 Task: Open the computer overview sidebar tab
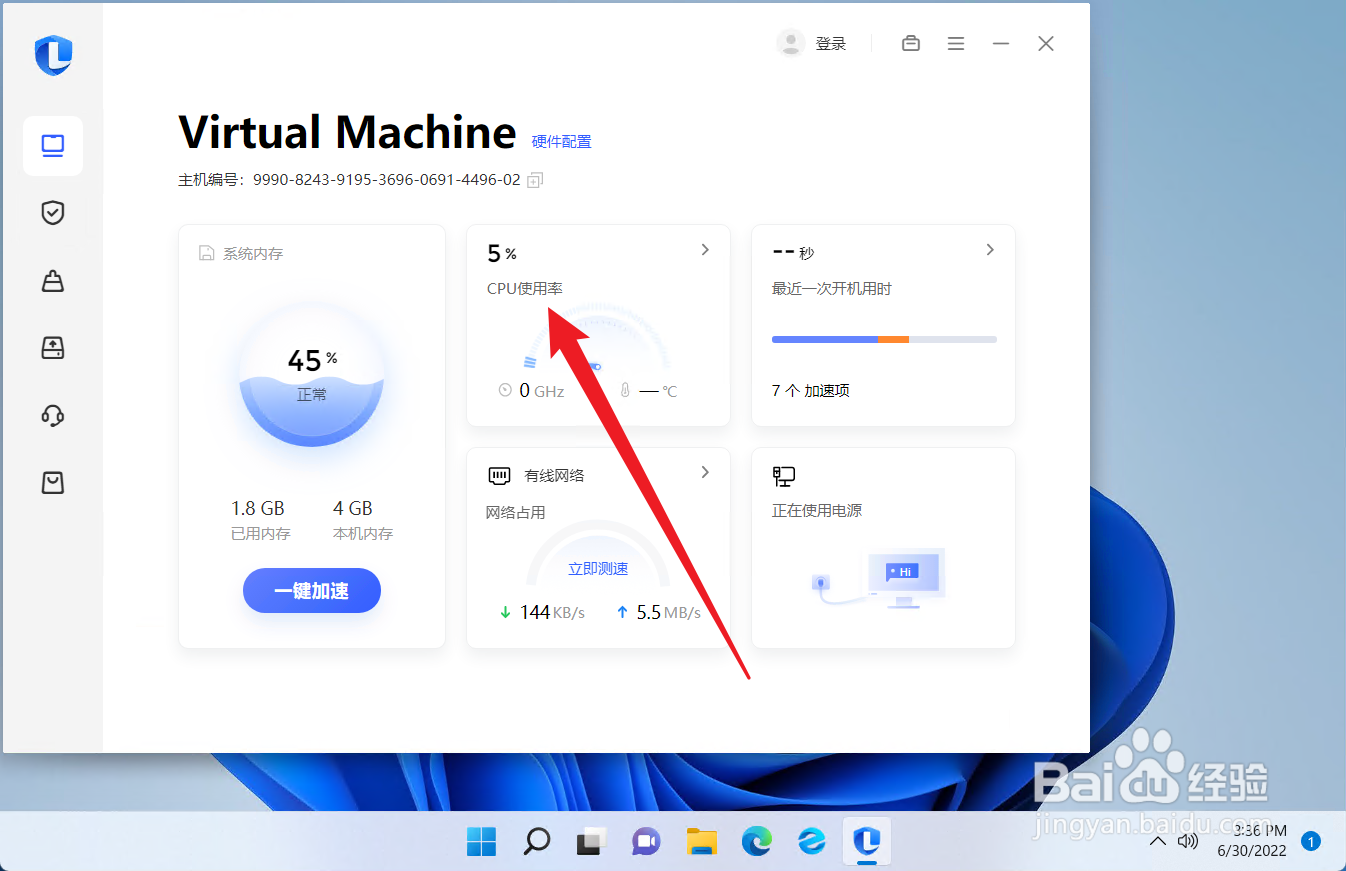[53, 146]
